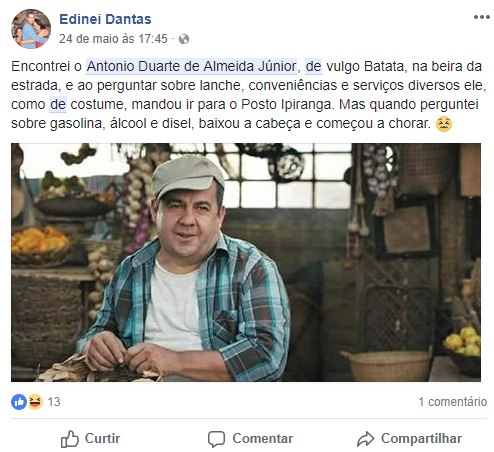
Task: Click the Curtir button label
Action: pos(102,438)
